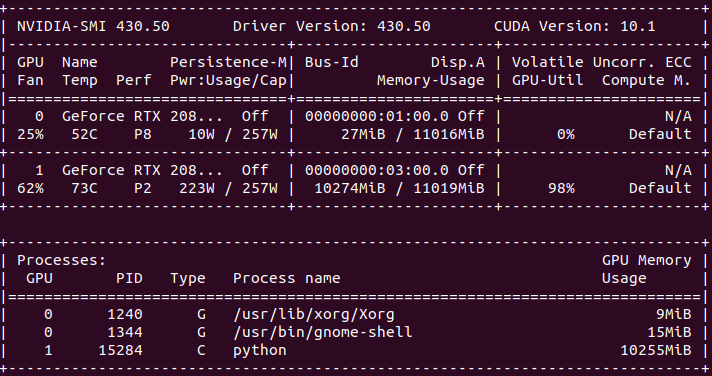Click the 0% GPU utilization value
The width and height of the screenshot is (712, 376).
pyautogui.click(x=565, y=134)
